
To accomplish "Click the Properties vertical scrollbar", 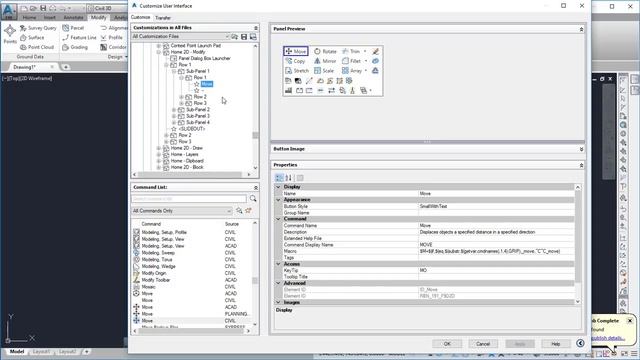I will click(x=578, y=244).
